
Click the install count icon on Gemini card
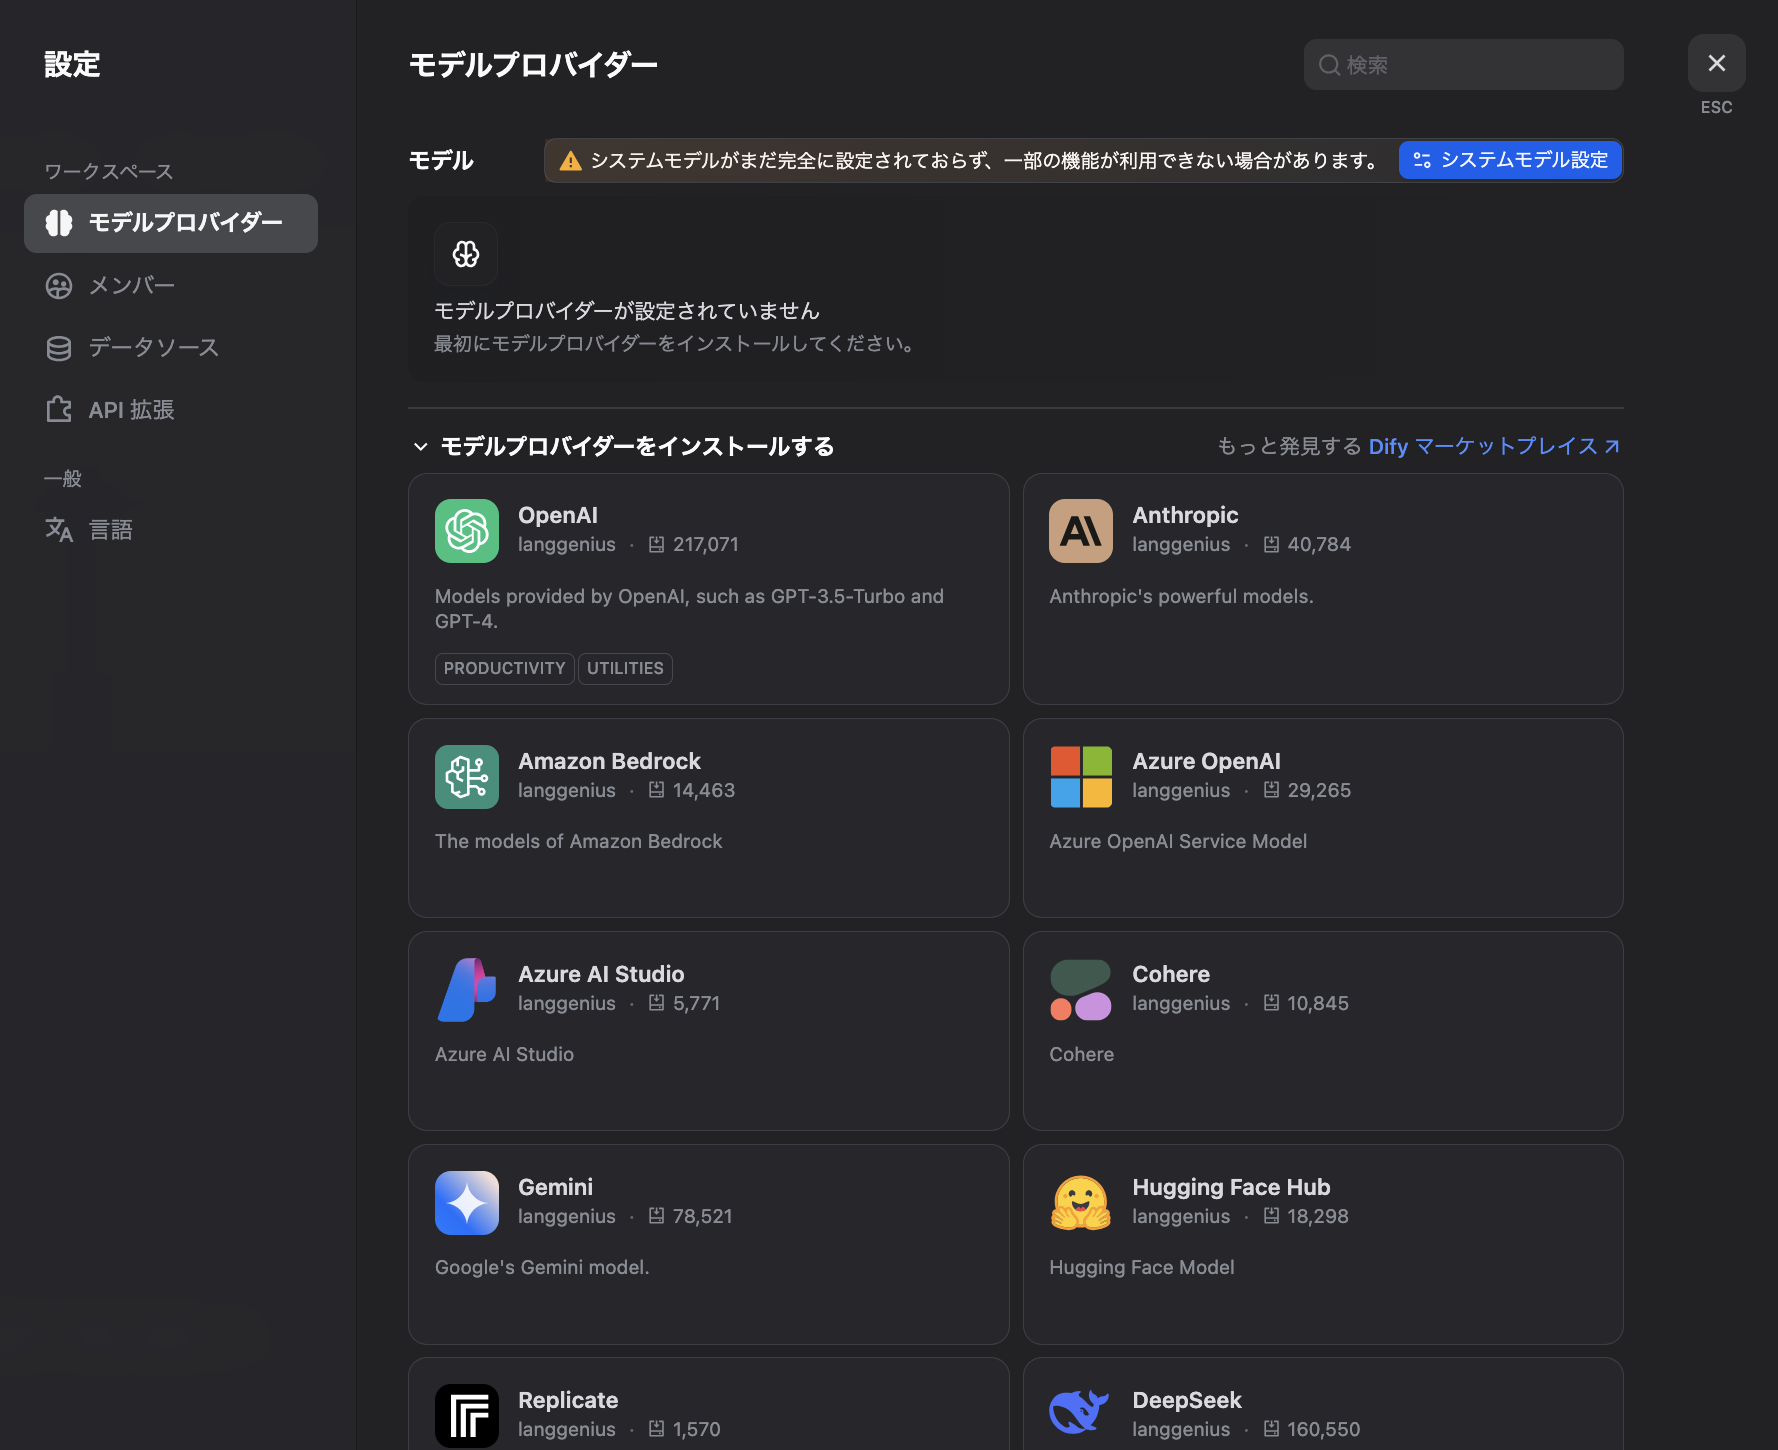657,1216
